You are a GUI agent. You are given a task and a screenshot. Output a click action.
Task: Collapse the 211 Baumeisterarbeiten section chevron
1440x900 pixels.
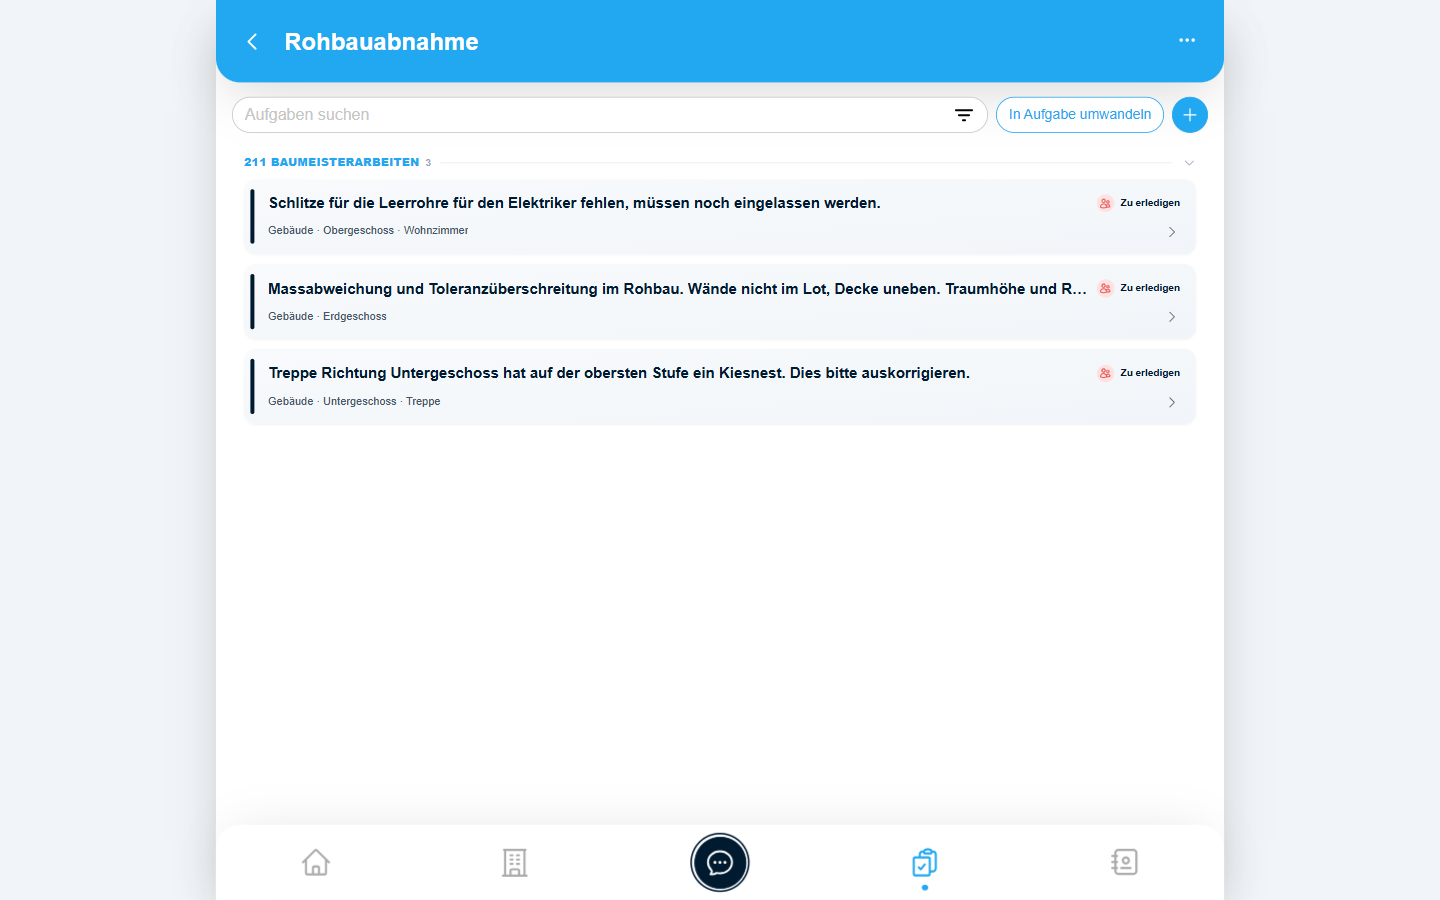pos(1189,163)
